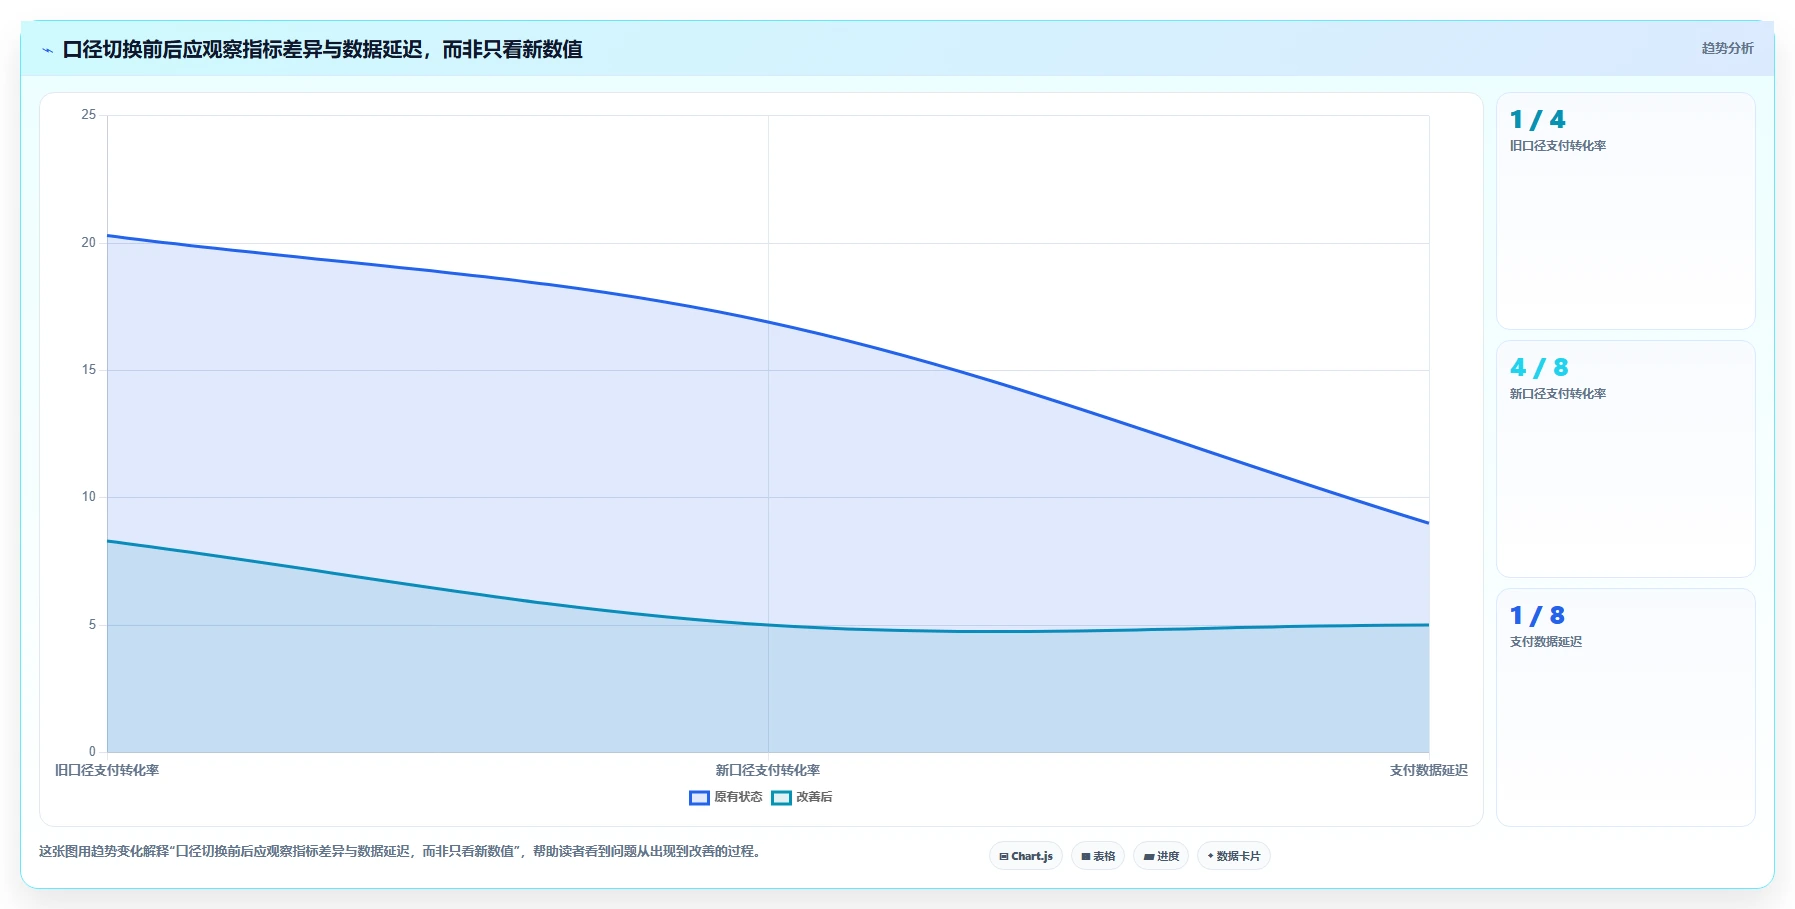This screenshot has width=1795, height=909.
Task: Select the Chart.js tag
Action: (1026, 856)
